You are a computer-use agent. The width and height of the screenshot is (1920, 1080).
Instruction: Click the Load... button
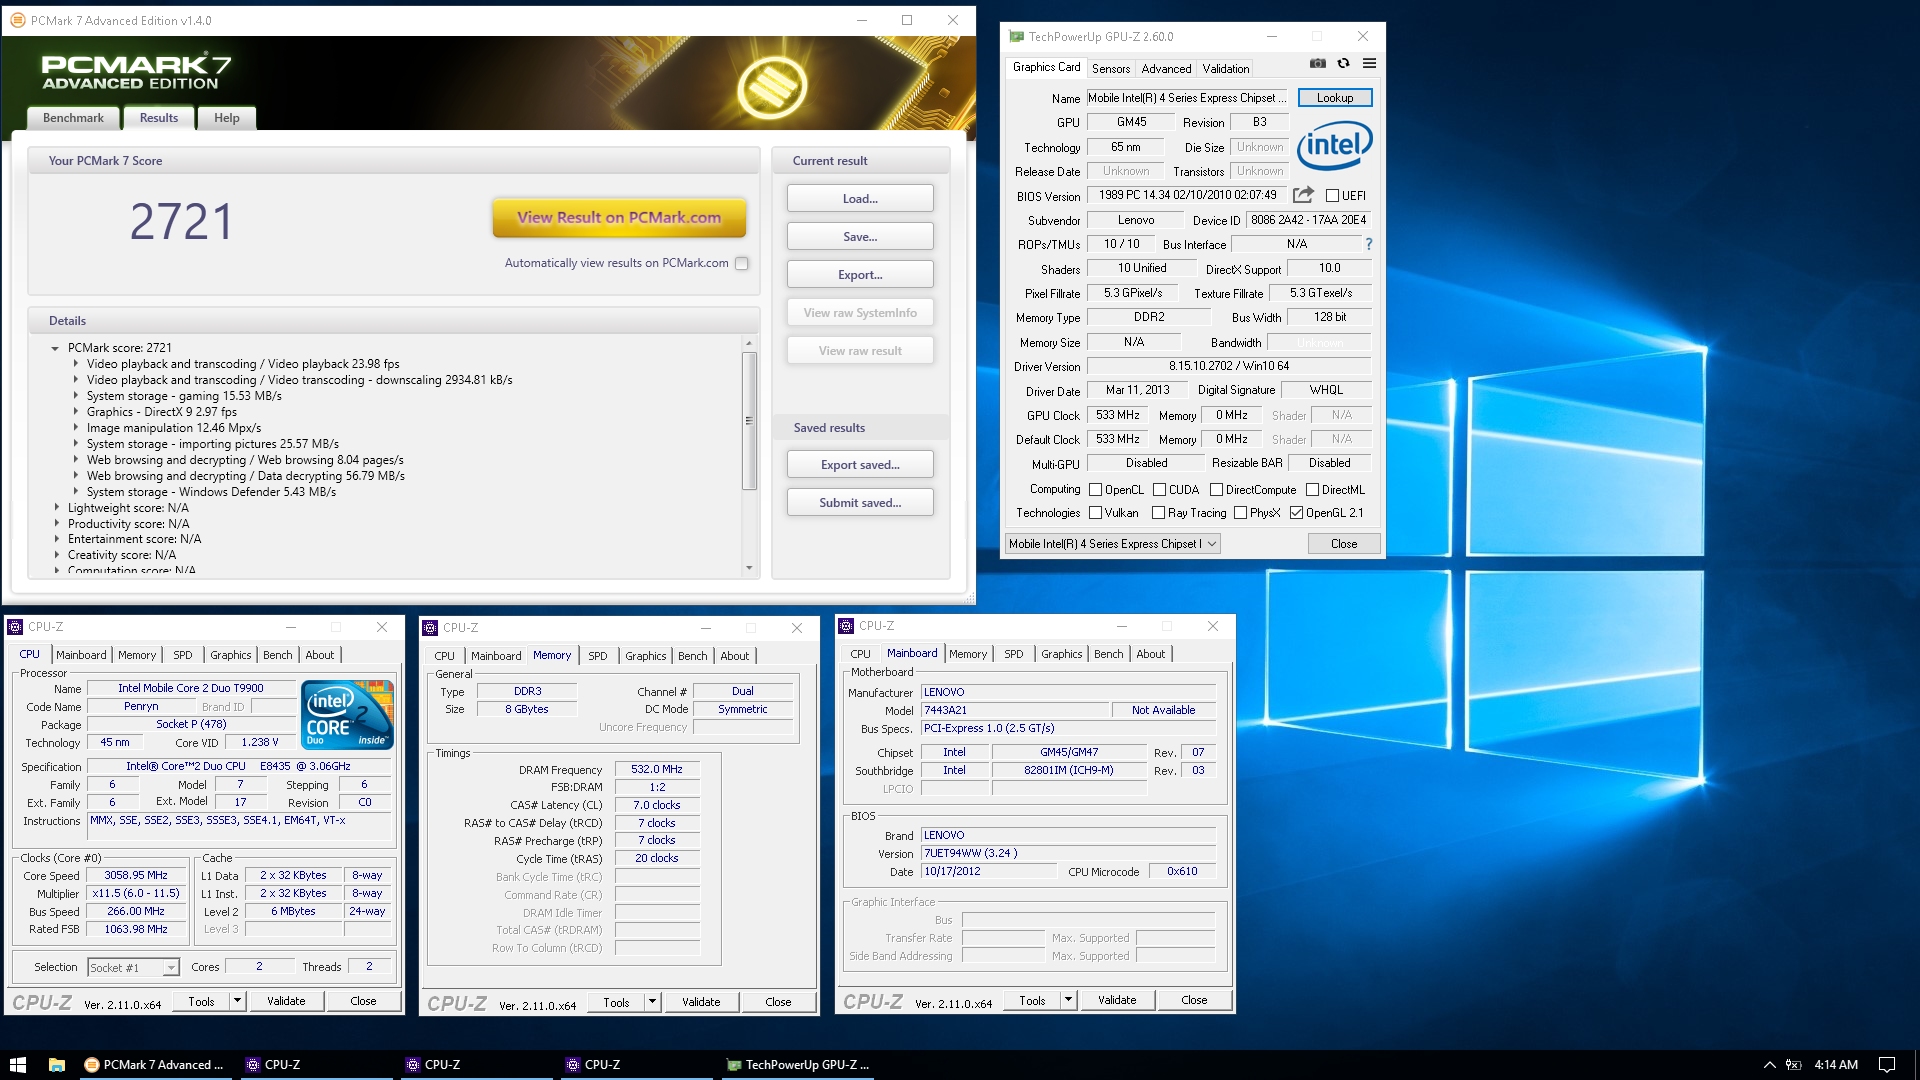[860, 199]
